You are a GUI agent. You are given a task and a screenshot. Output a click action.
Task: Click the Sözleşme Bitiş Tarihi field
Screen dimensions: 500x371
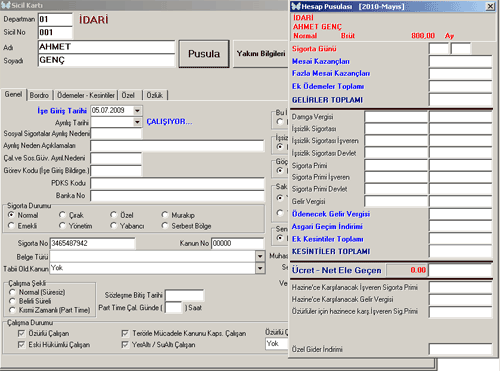pos(185,295)
